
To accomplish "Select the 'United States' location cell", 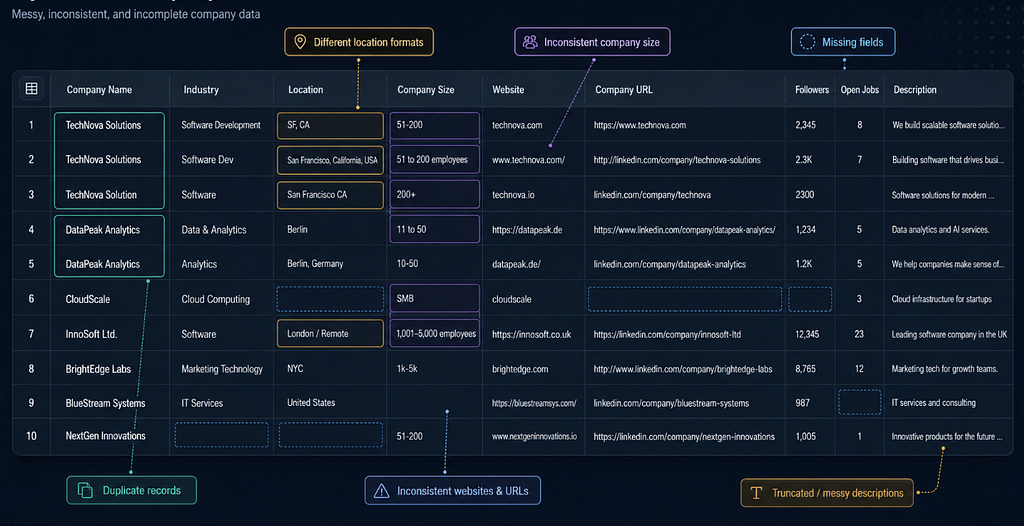I will click(x=311, y=403).
